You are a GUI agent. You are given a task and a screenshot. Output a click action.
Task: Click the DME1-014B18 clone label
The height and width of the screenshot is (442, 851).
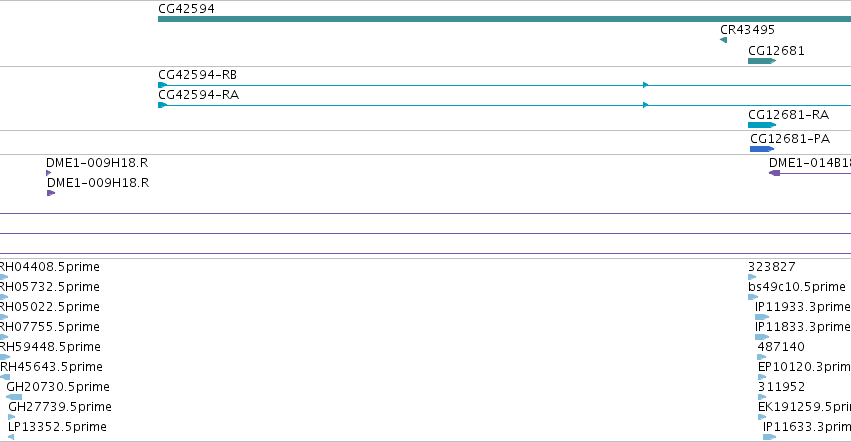(810, 162)
